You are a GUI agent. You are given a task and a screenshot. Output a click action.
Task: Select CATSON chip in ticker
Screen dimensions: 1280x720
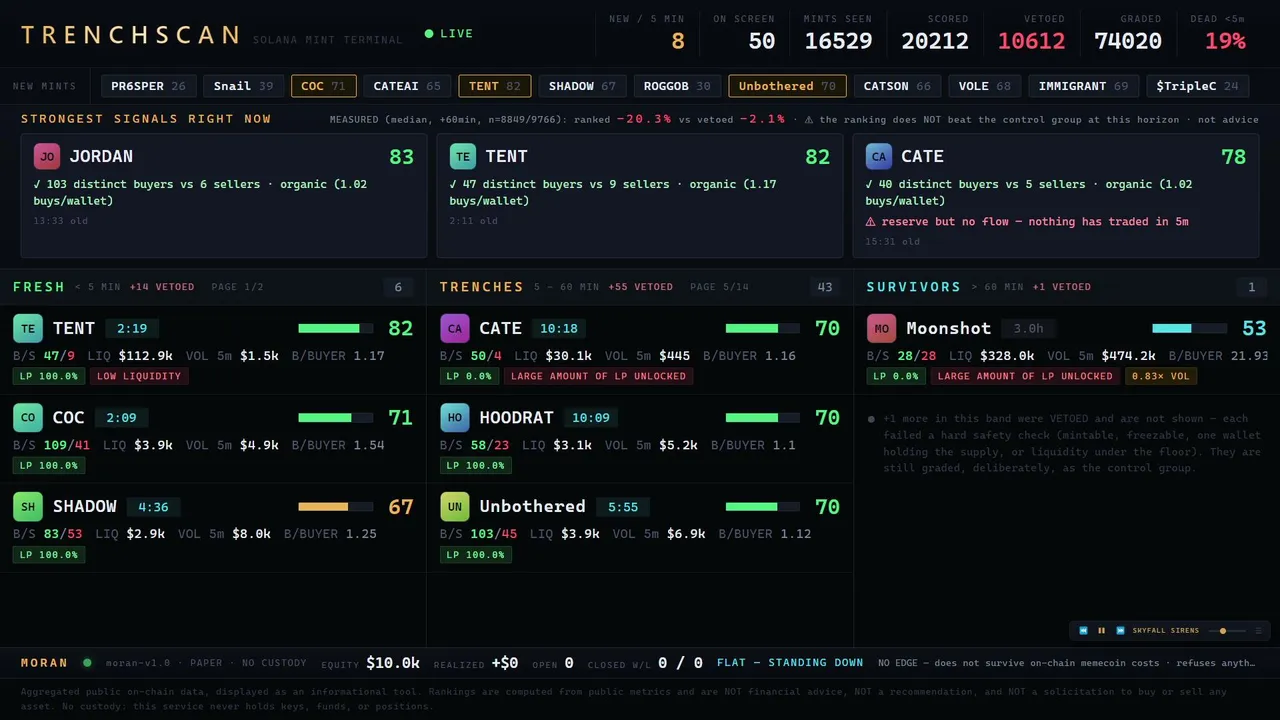(897, 86)
